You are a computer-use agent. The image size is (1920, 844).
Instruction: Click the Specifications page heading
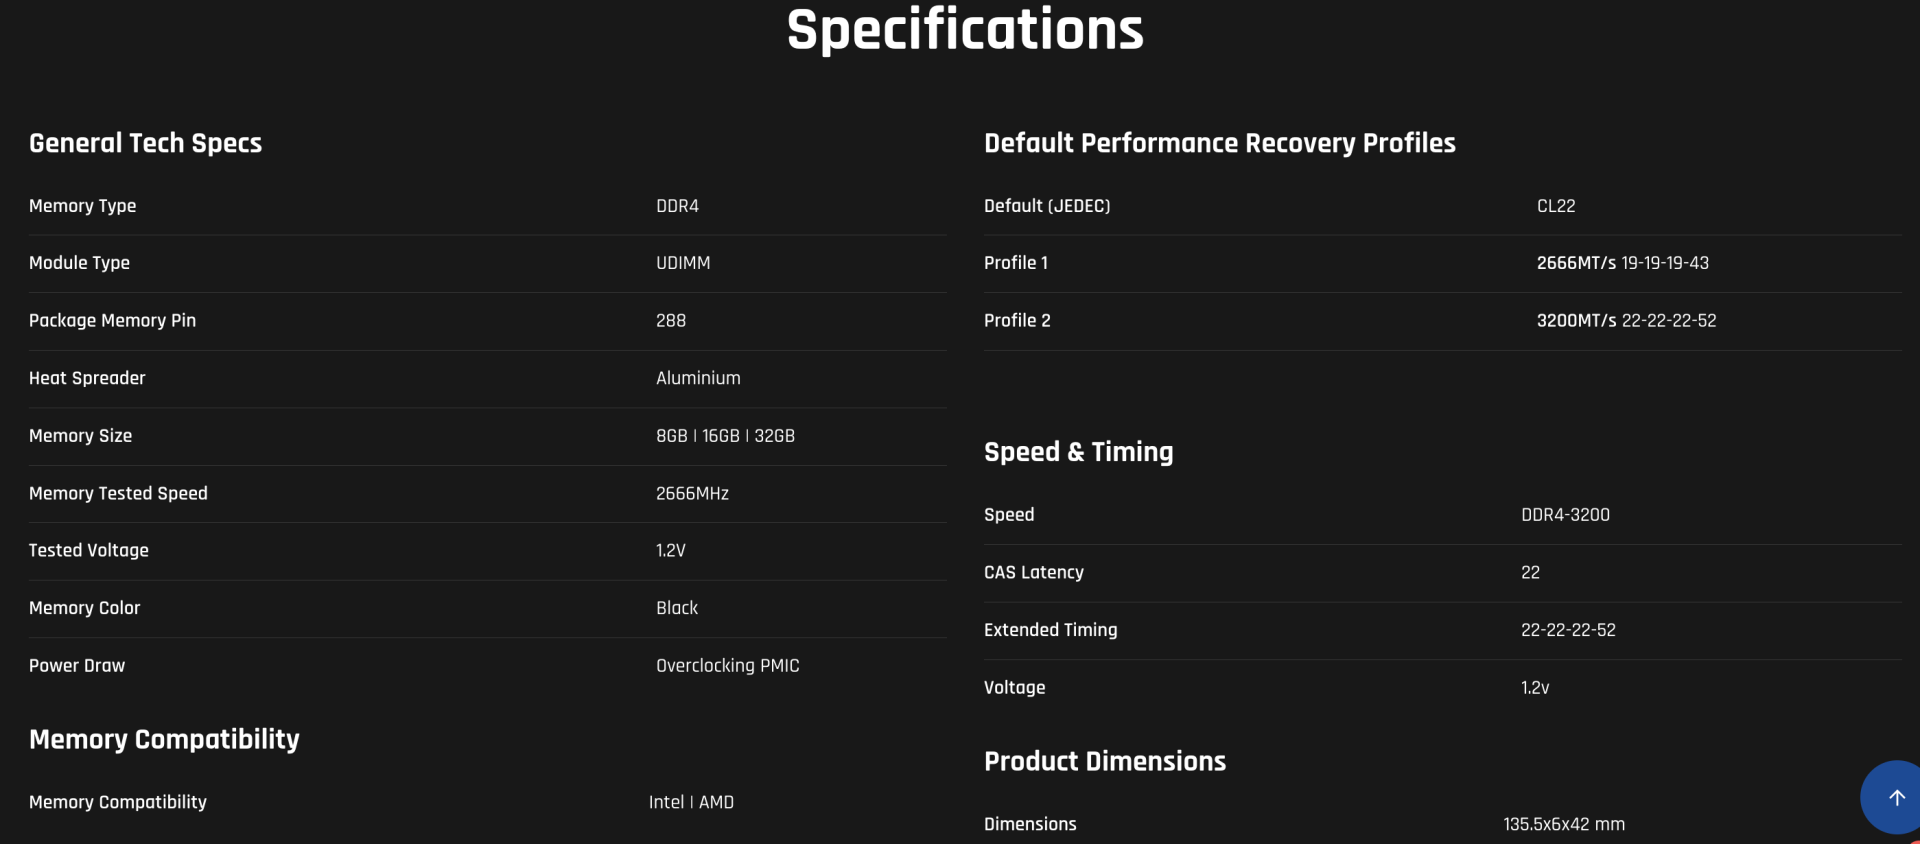[x=965, y=30]
